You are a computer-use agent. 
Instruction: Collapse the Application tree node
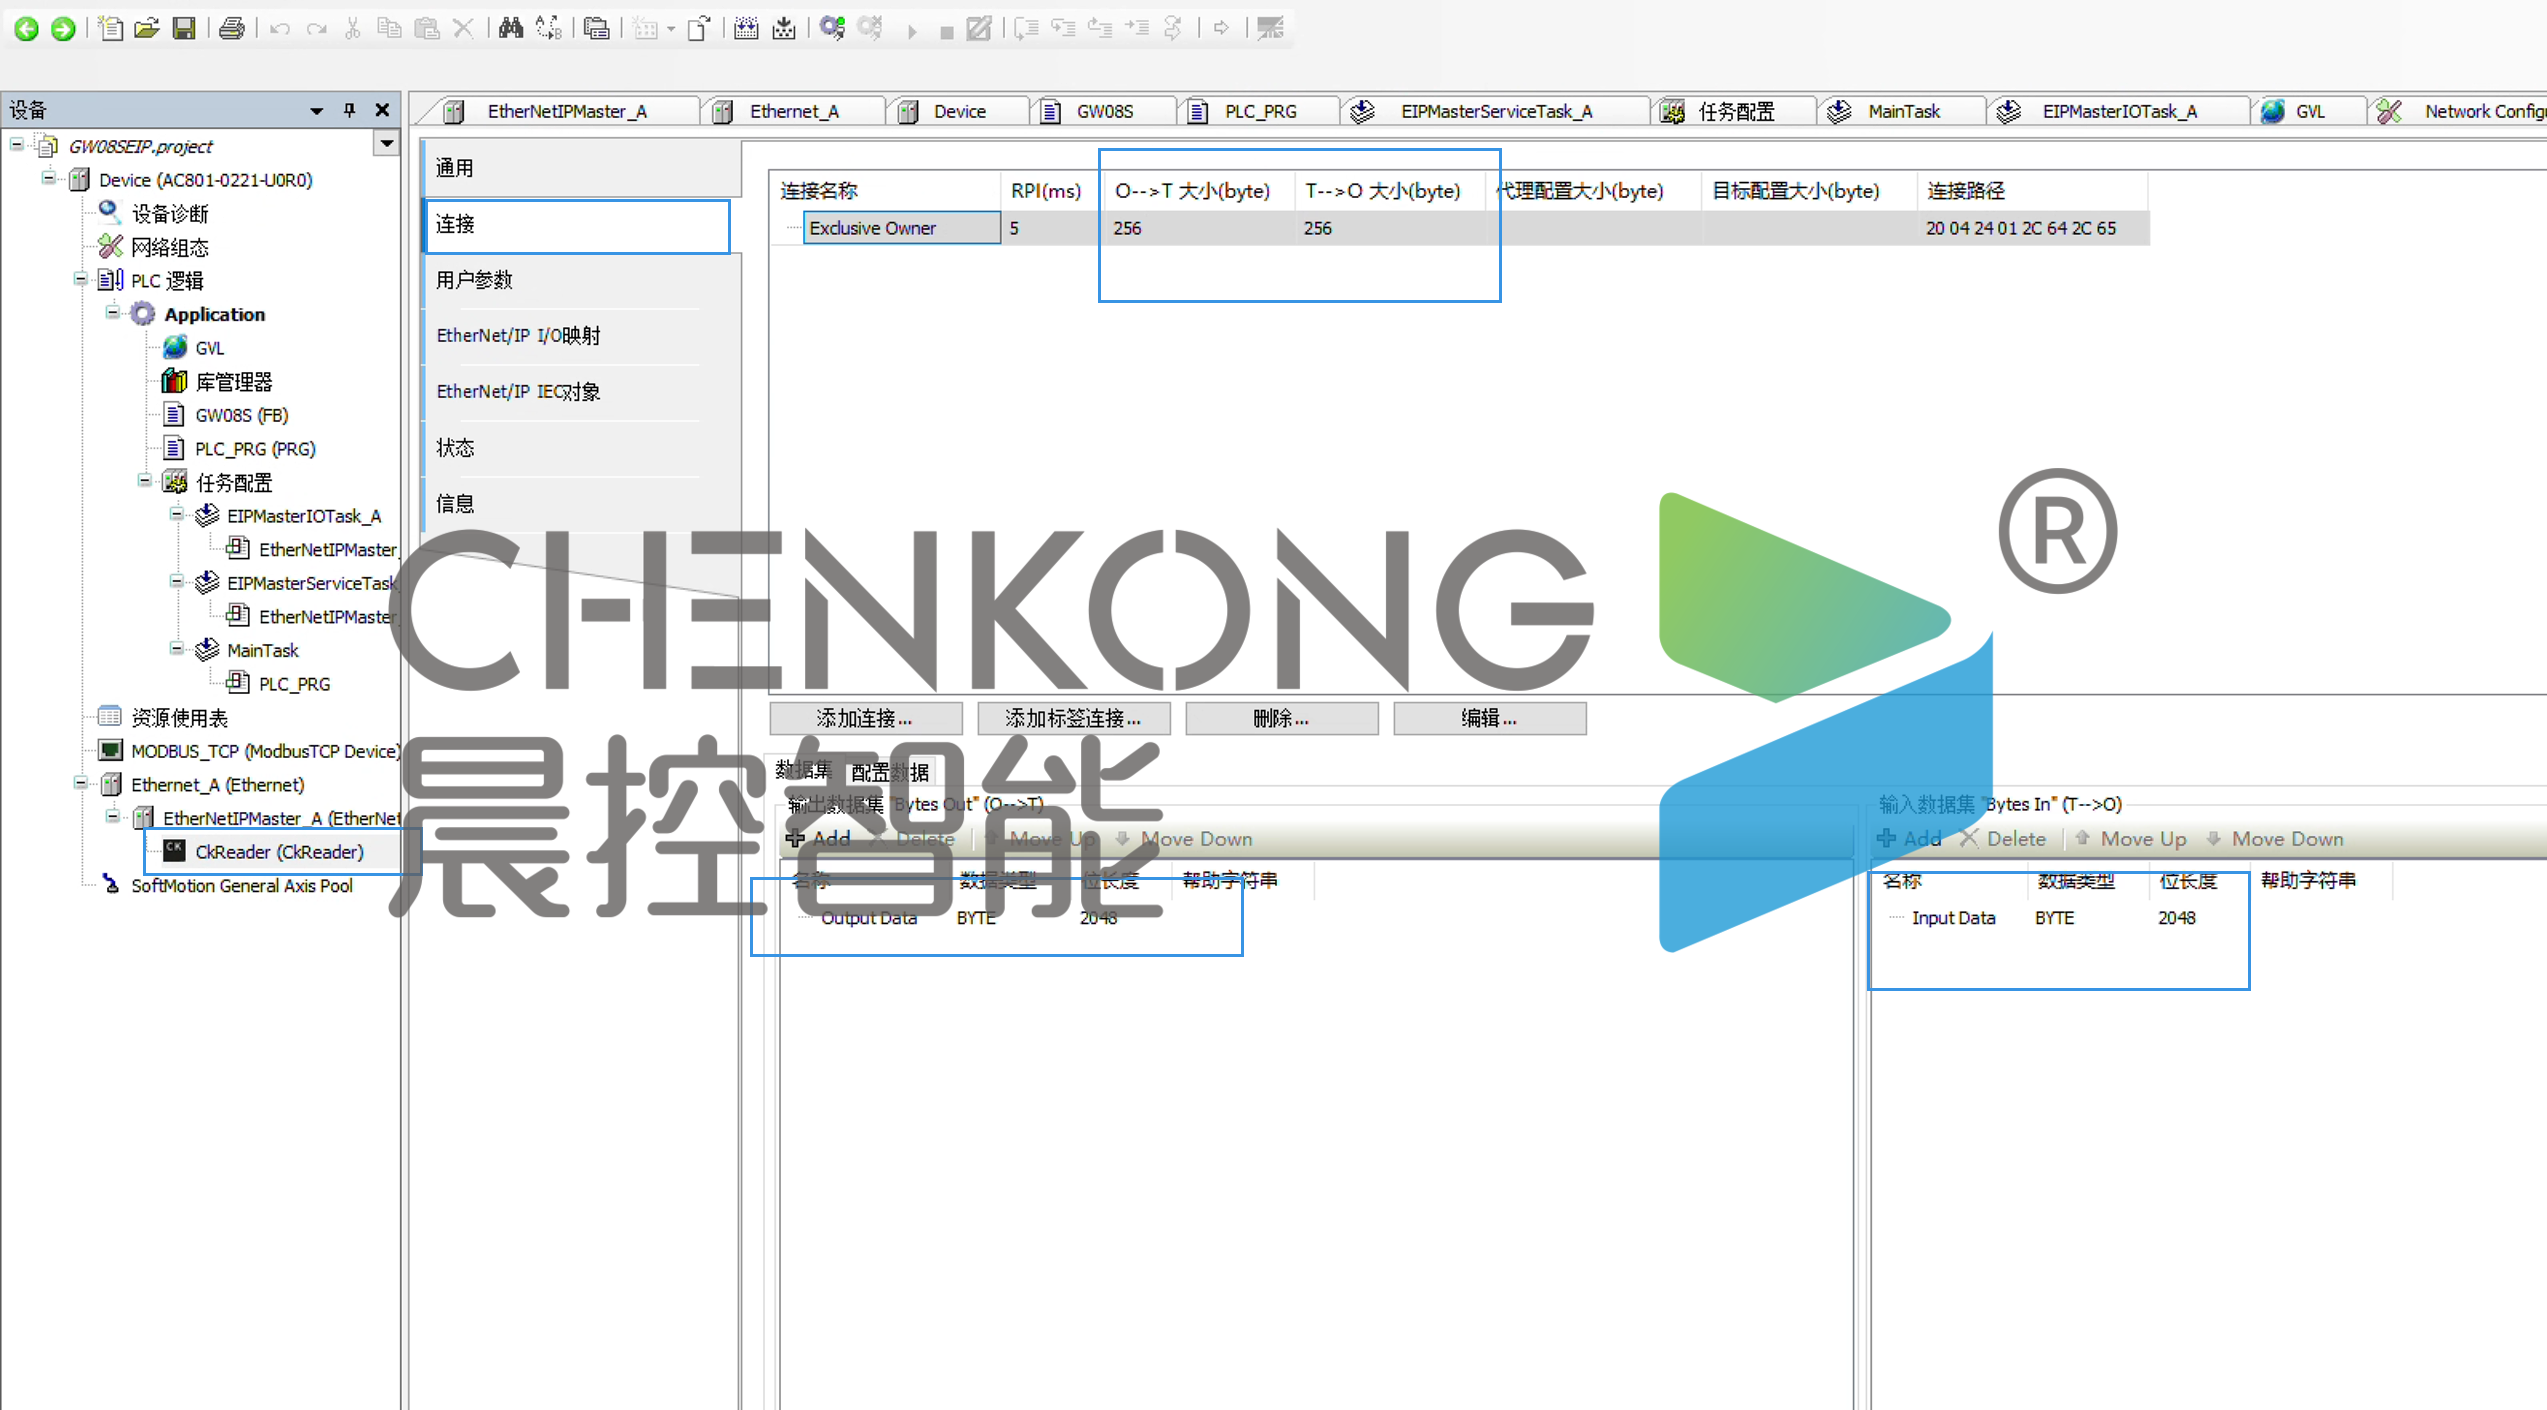click(113, 313)
